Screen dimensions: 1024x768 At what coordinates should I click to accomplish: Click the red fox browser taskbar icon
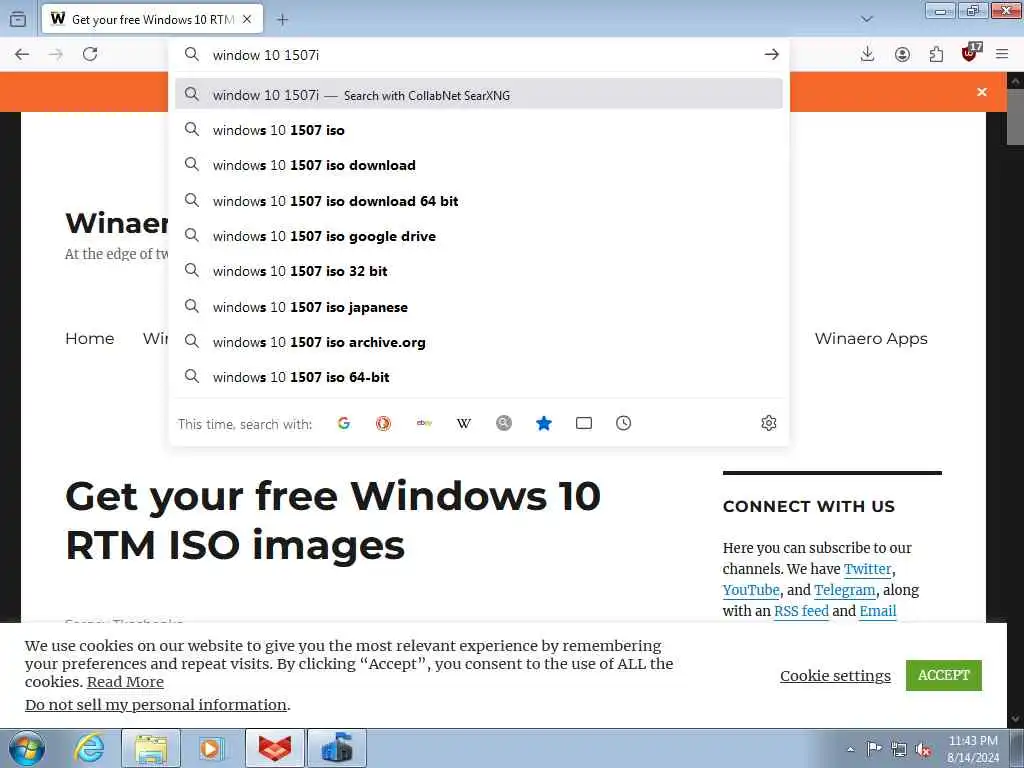(275, 748)
